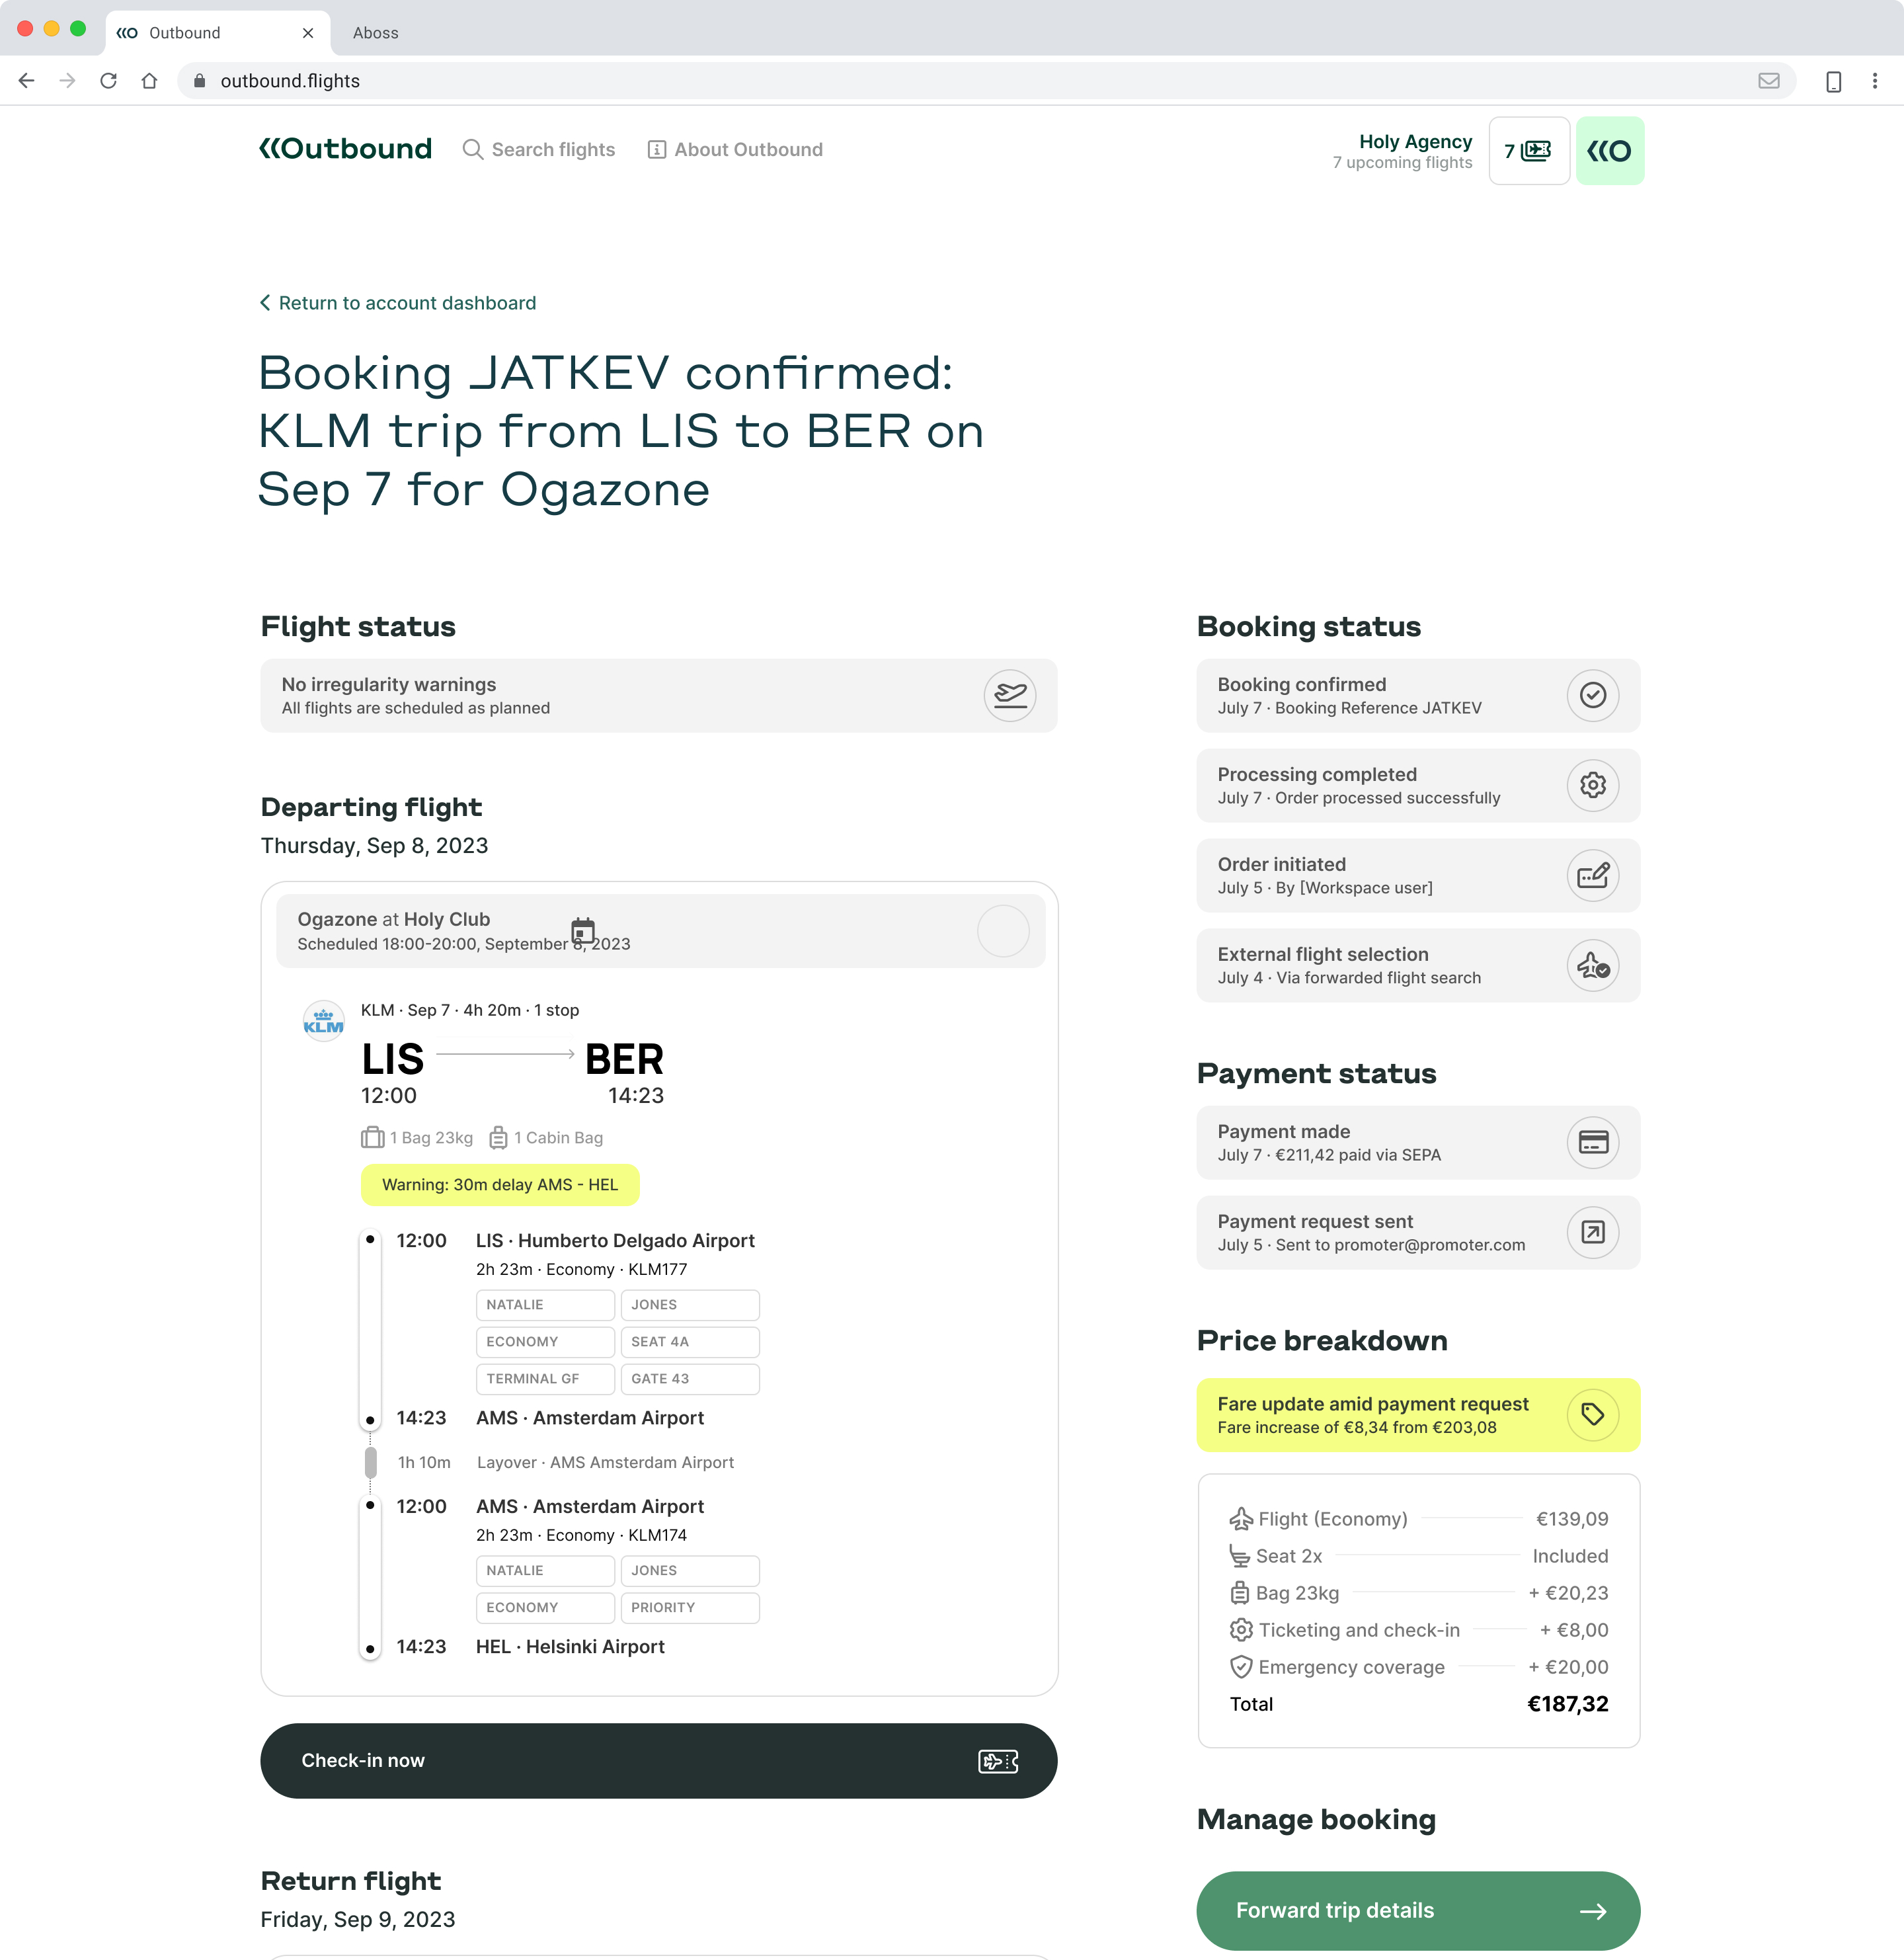
Task: Open the Payment request sent arrow icon
Action: pos(1593,1232)
